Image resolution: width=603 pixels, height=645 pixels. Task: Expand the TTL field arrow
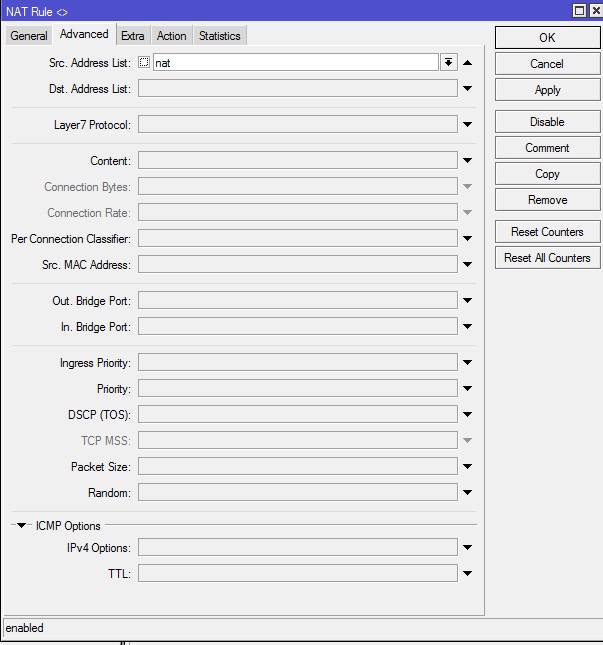467,574
